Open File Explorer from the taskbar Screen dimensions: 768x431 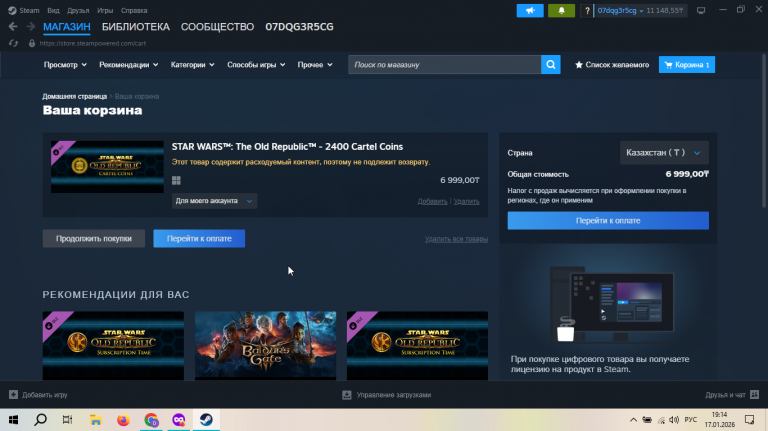point(96,420)
